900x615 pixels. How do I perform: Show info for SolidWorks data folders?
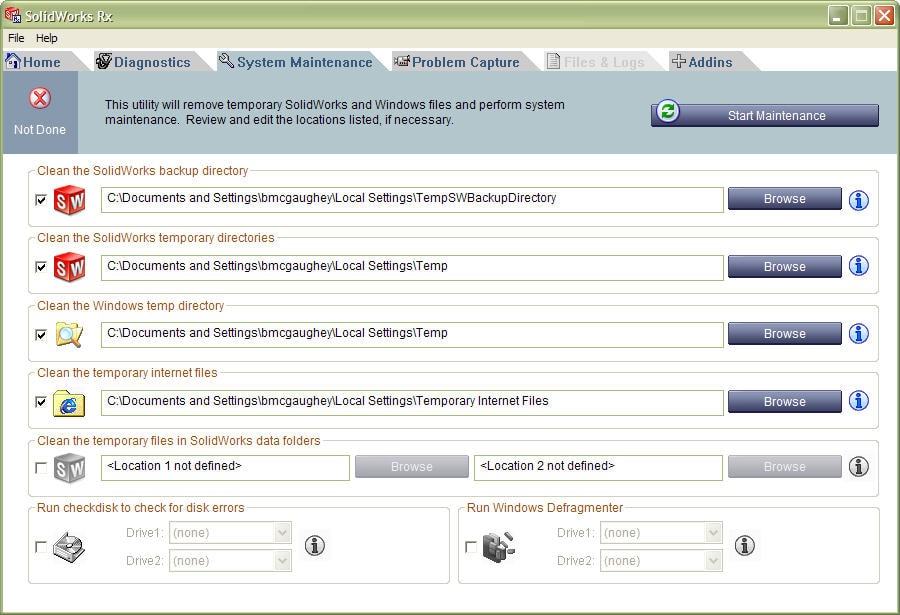coord(859,466)
